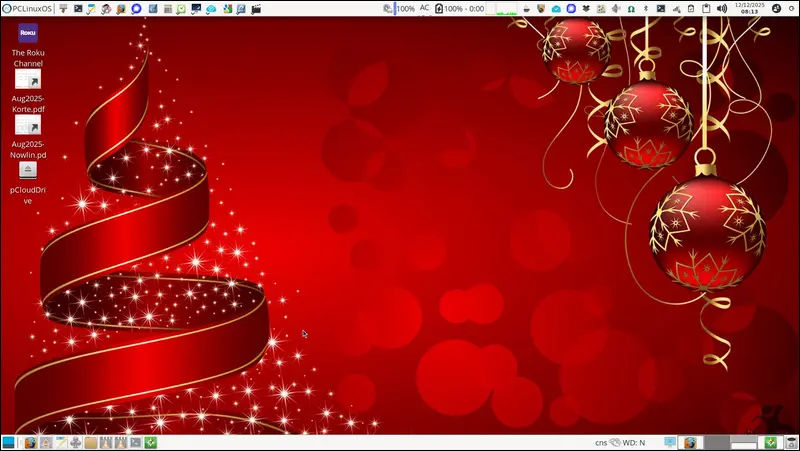Click the monitor icon next to WD: N
The image size is (800, 451).
pos(670,442)
